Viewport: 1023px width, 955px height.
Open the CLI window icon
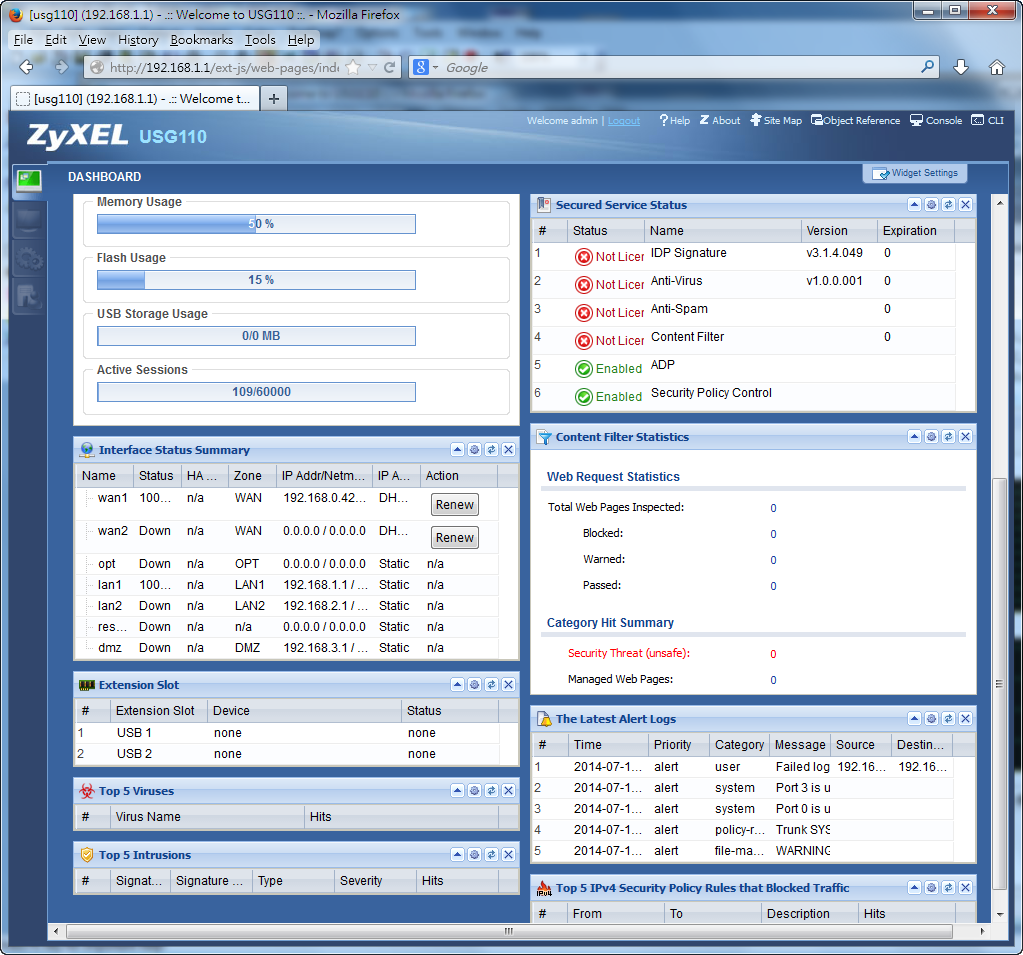tap(987, 121)
